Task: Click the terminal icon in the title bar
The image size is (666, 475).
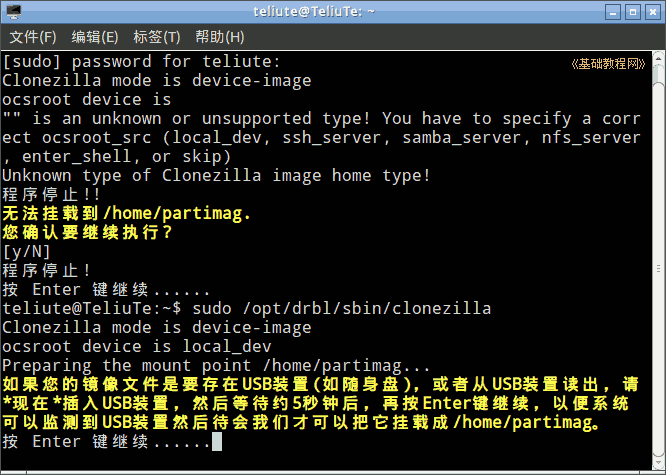Action: (x=14, y=12)
